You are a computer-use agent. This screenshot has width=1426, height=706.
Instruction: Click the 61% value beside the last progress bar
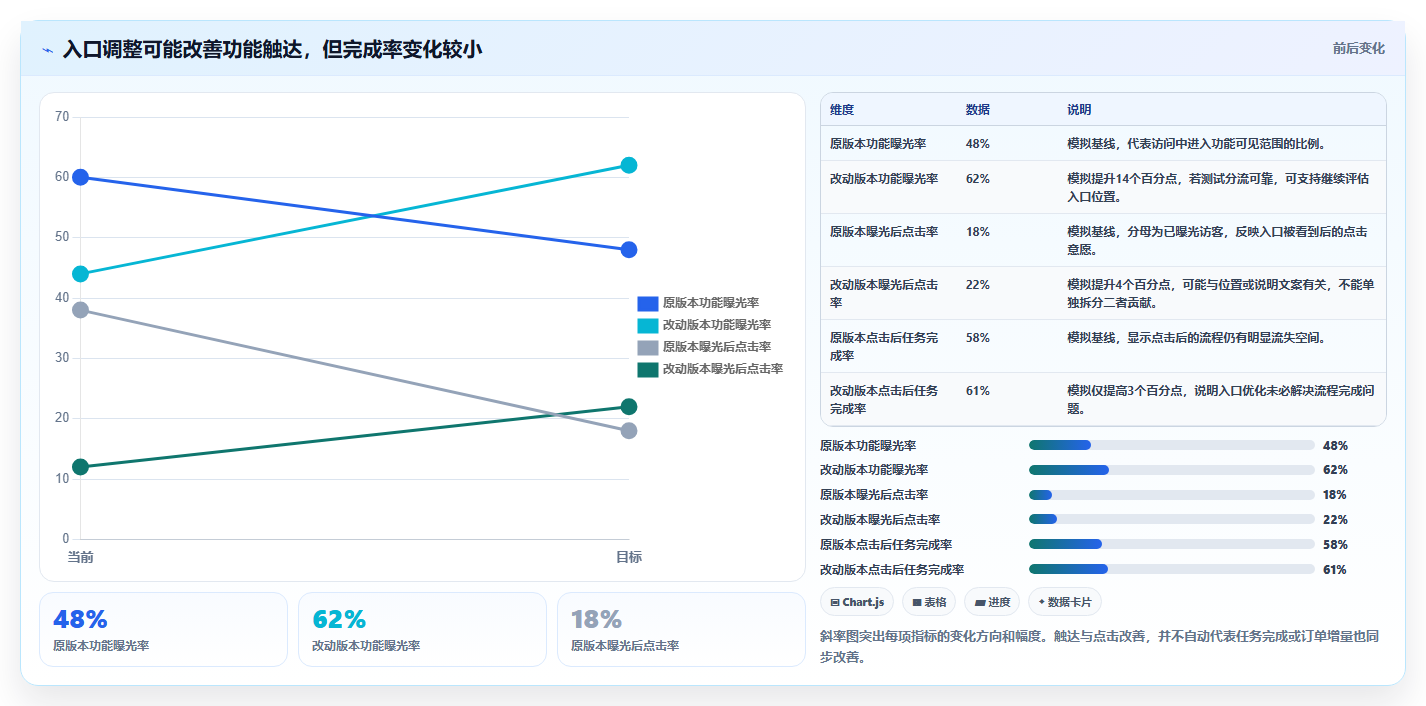click(x=1335, y=570)
